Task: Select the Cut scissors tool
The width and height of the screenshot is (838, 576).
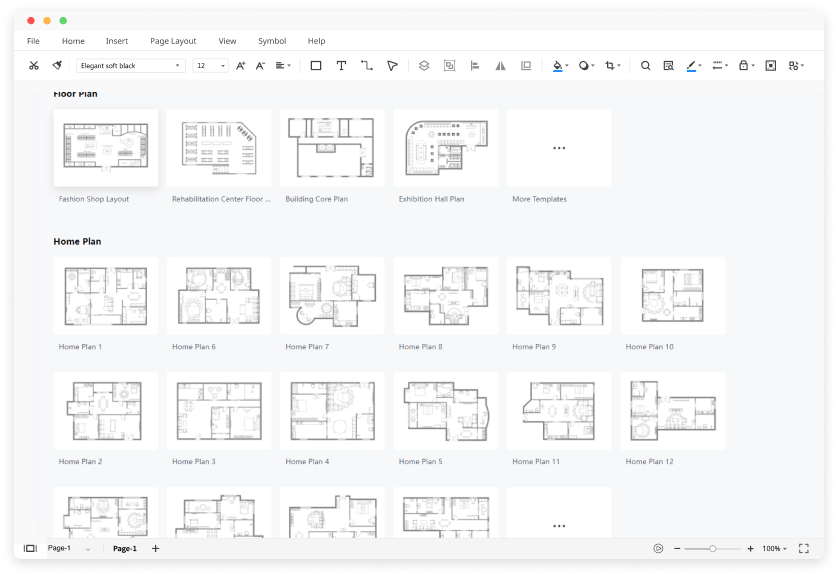Action: pyautogui.click(x=34, y=65)
